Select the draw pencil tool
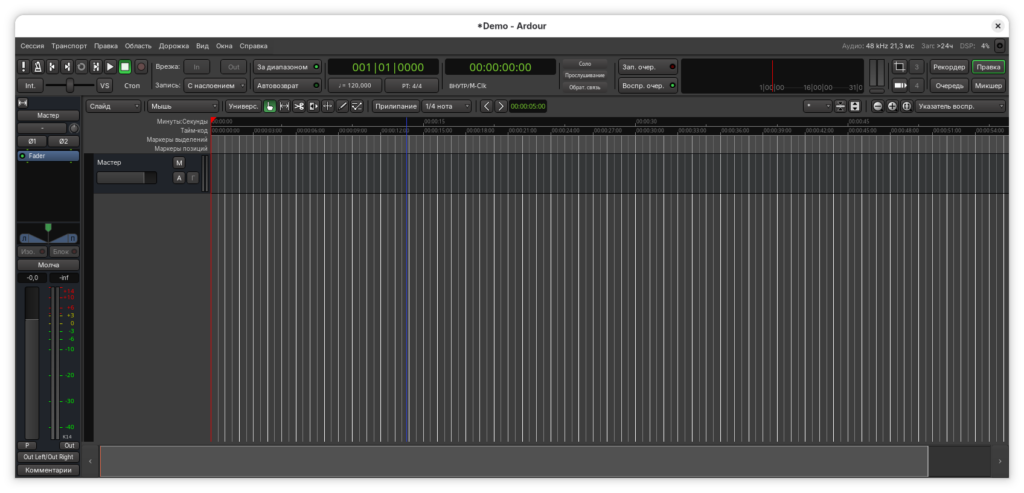 click(x=342, y=106)
